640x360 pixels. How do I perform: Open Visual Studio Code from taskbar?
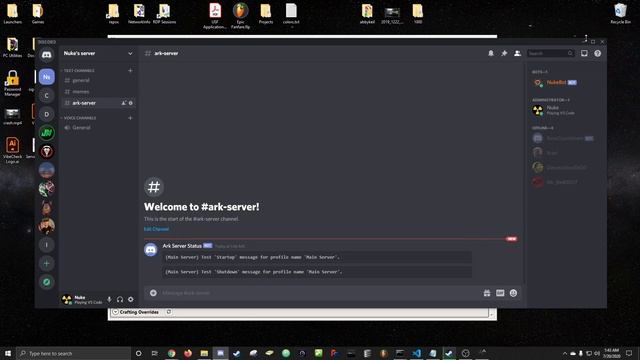click(x=416, y=353)
